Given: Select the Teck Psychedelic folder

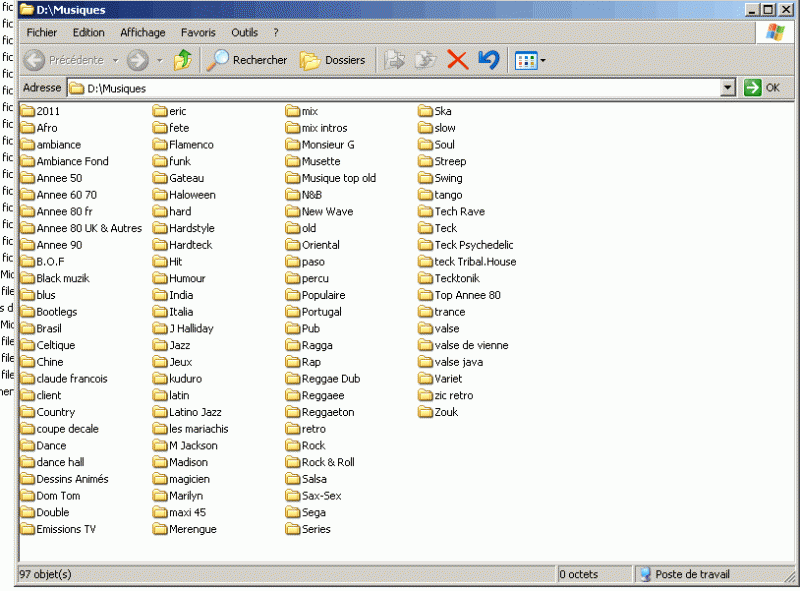Looking at the screenshot, I should click(466, 245).
